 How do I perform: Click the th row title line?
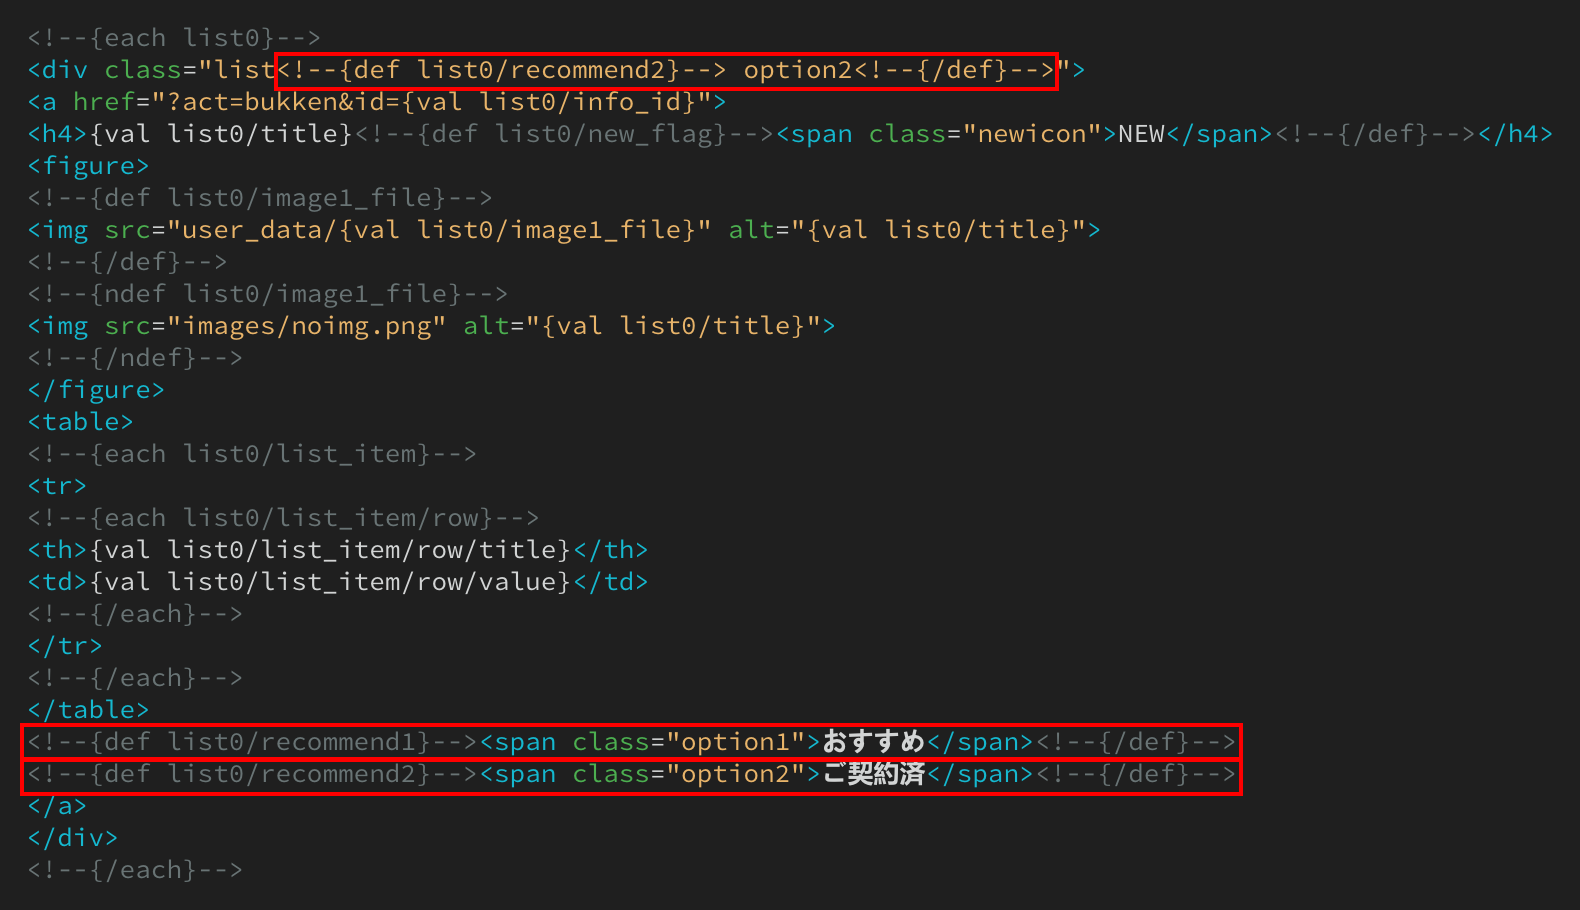point(337,550)
